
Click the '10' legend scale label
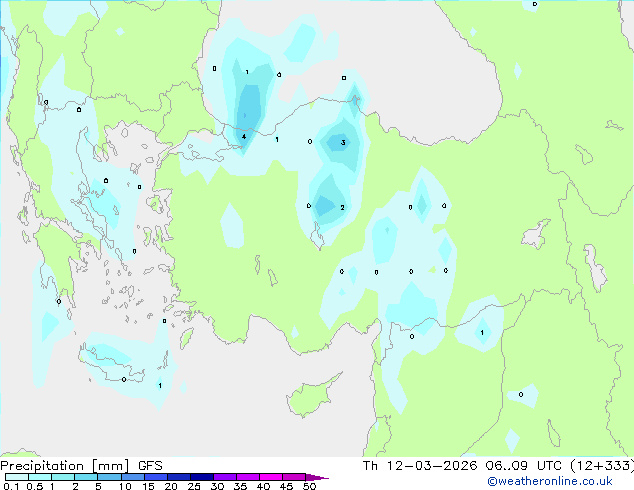point(125,486)
